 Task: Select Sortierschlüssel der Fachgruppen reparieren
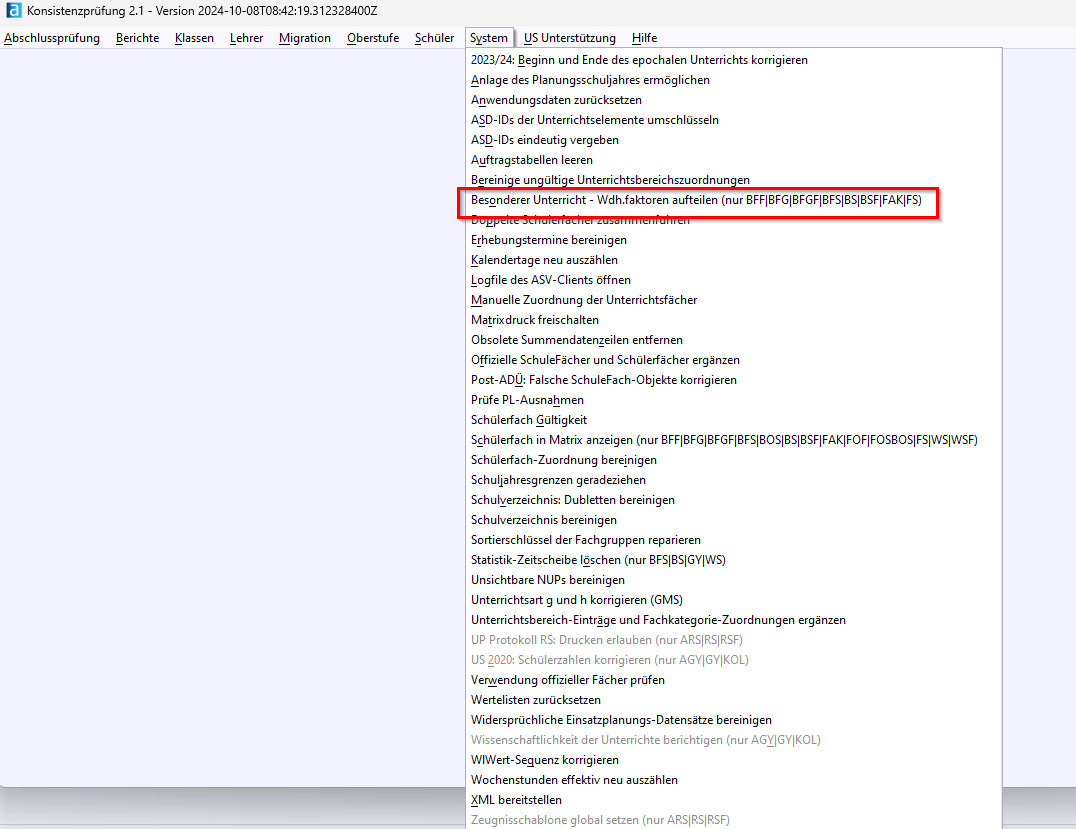[734, 539]
